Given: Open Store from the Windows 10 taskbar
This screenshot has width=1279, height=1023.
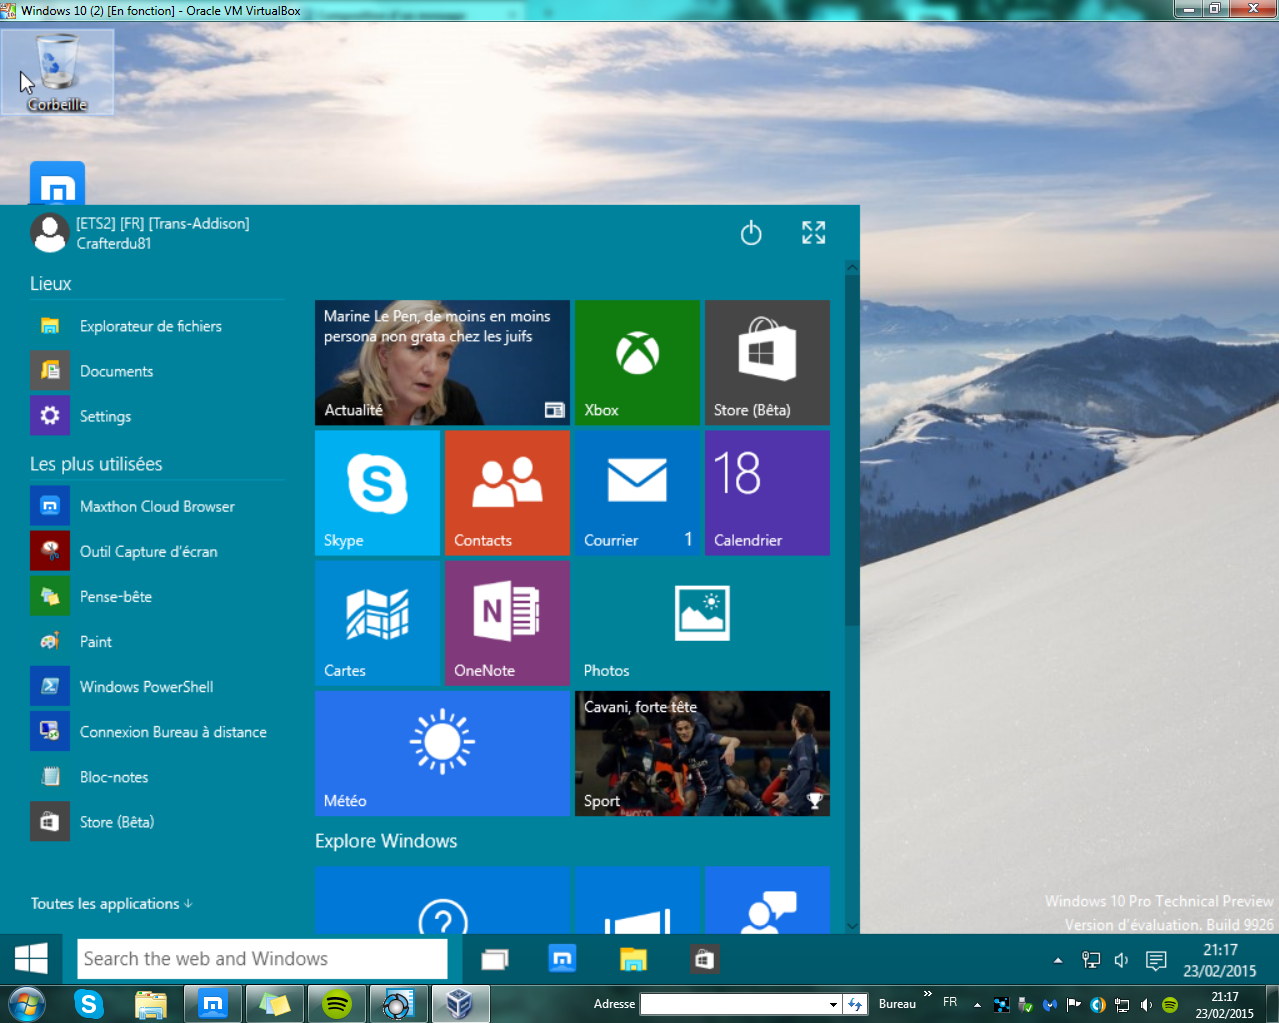Looking at the screenshot, I should [x=704, y=960].
